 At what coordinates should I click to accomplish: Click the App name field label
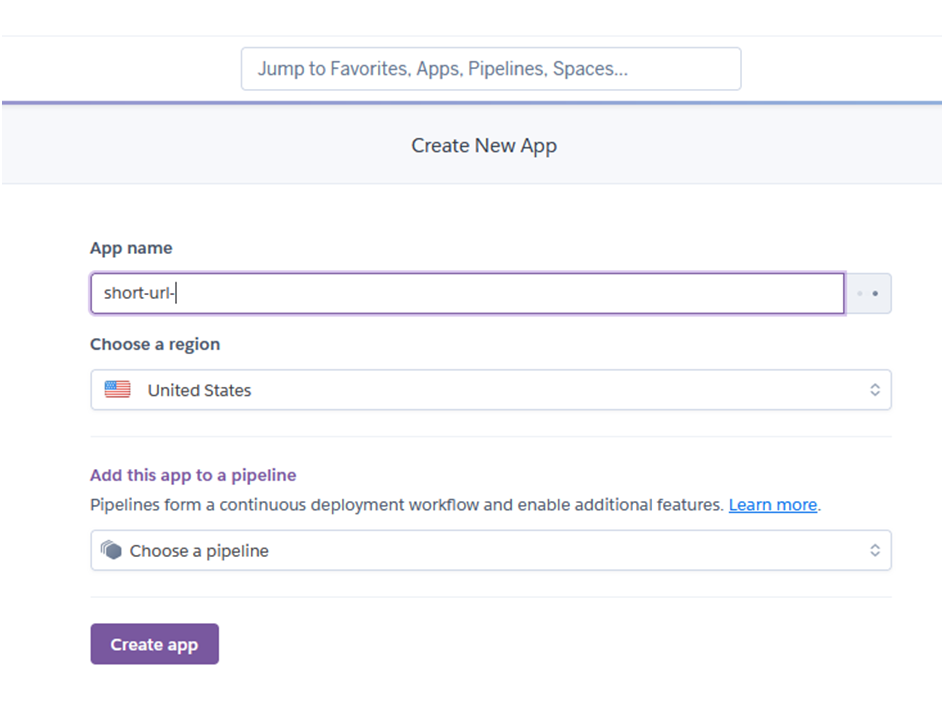click(131, 248)
